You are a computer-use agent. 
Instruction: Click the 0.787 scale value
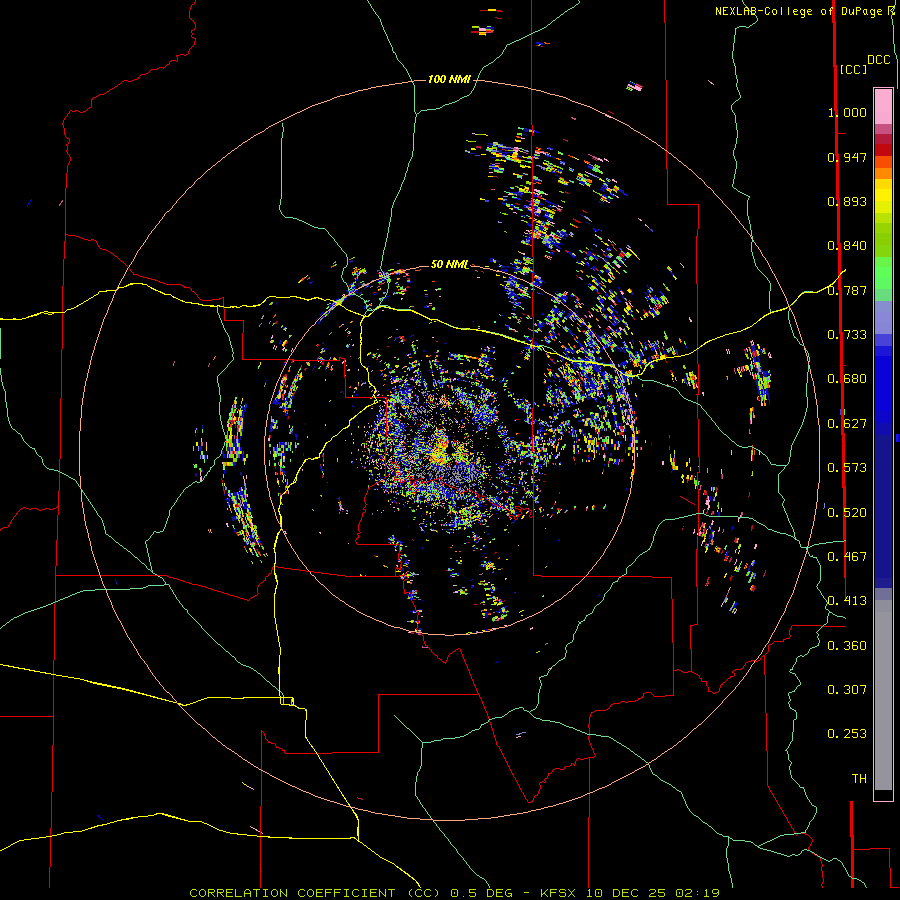tap(847, 290)
